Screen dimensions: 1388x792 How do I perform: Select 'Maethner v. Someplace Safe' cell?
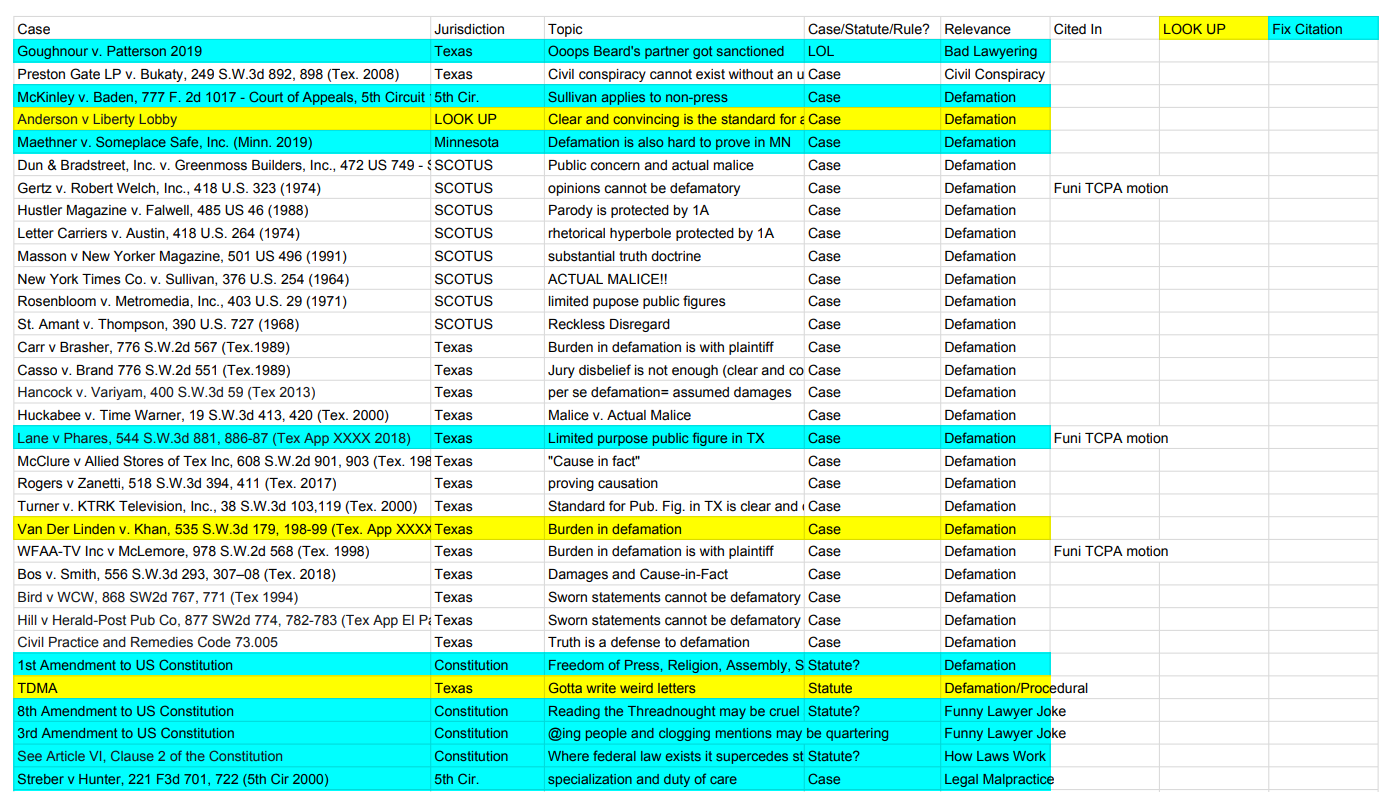click(x=222, y=142)
